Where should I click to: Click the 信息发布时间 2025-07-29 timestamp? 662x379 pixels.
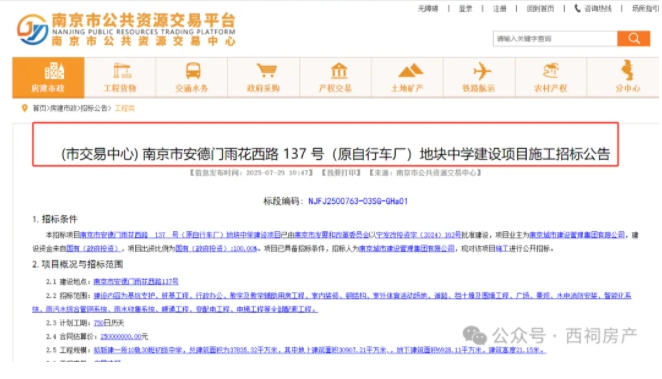252,173
